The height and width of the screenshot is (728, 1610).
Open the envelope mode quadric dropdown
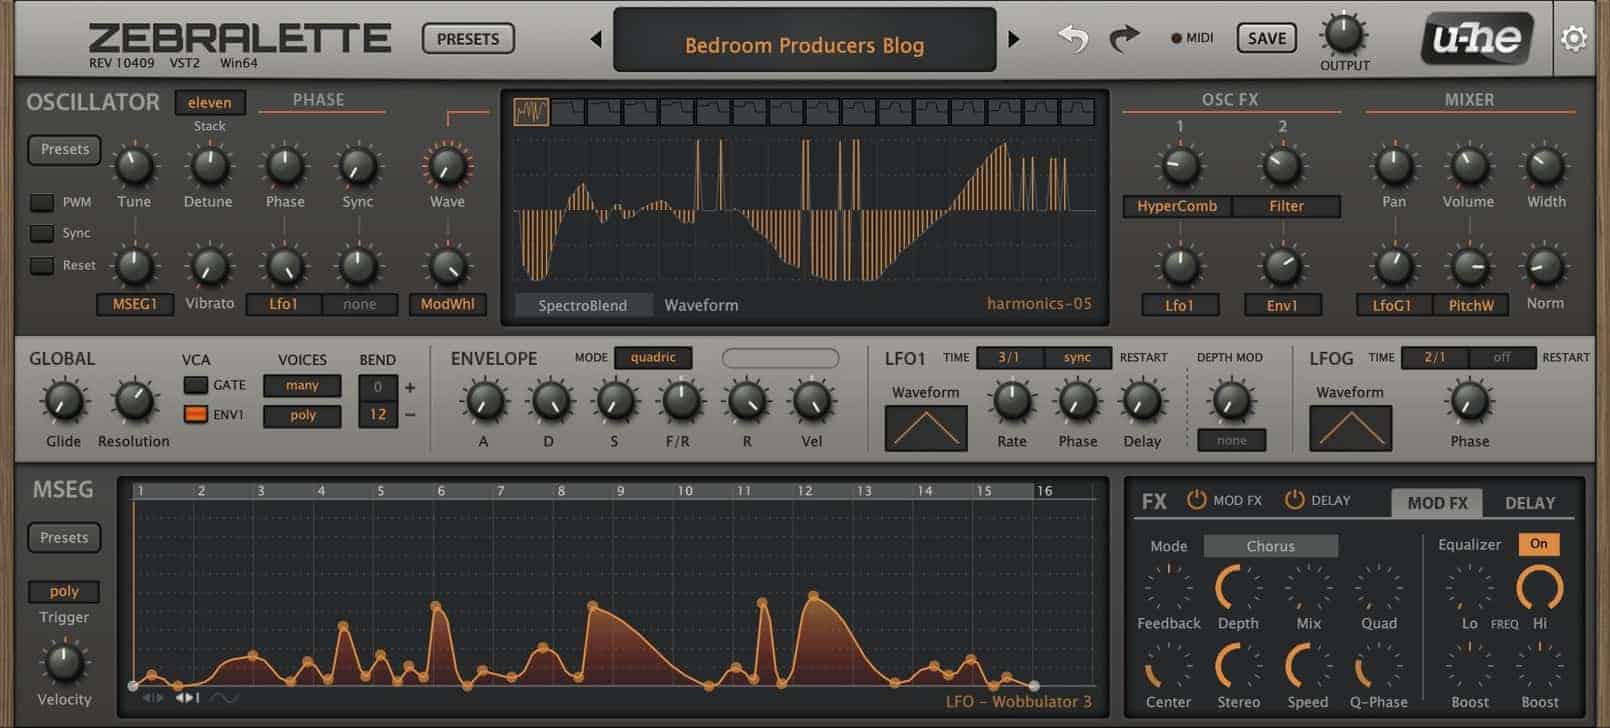pyautogui.click(x=653, y=358)
